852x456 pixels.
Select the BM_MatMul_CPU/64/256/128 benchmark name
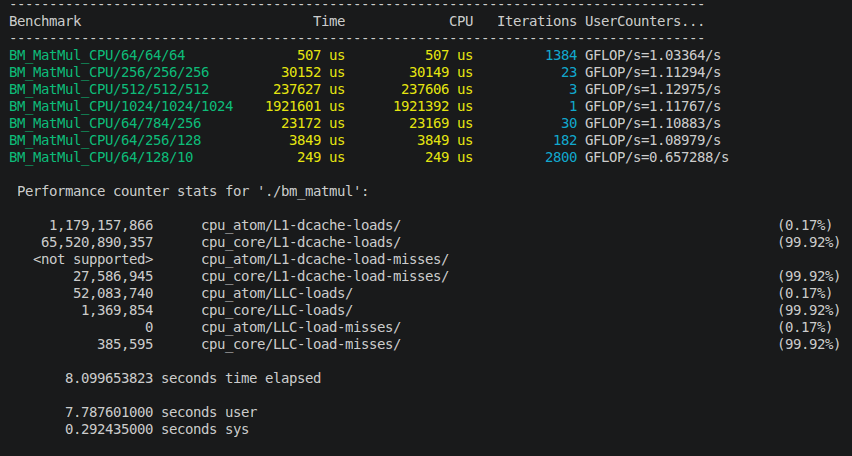pos(105,140)
